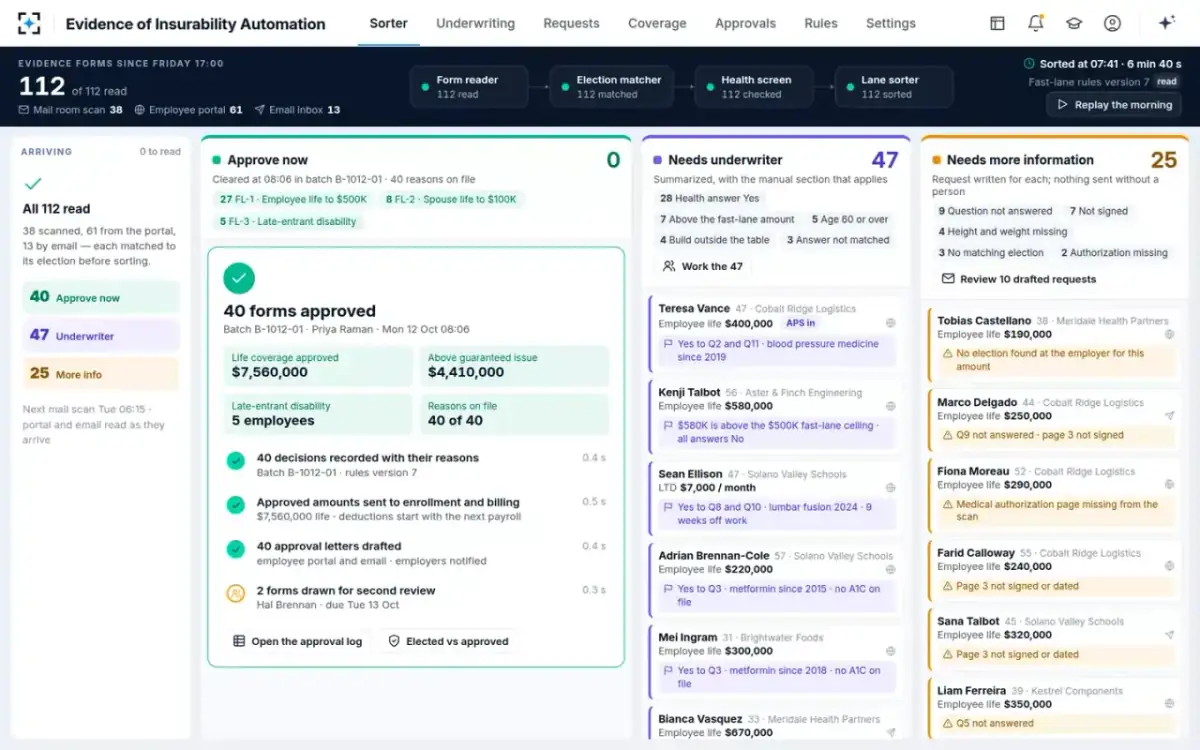
Task: Click the Life coverage approved $7,560,000 tile
Action: pyautogui.click(x=318, y=366)
